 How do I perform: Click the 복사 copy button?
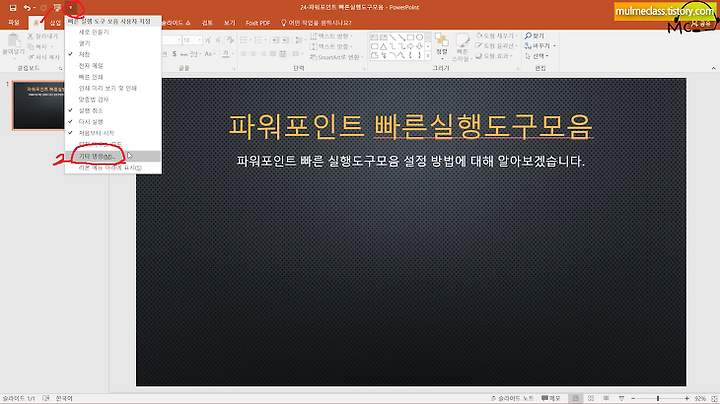(x=39, y=46)
